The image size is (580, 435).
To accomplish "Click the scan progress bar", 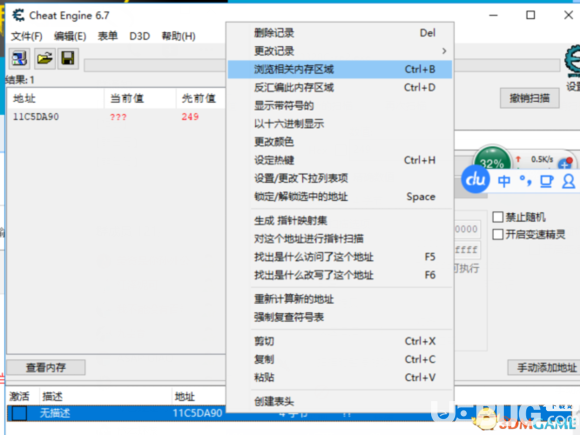I will click(x=155, y=65).
